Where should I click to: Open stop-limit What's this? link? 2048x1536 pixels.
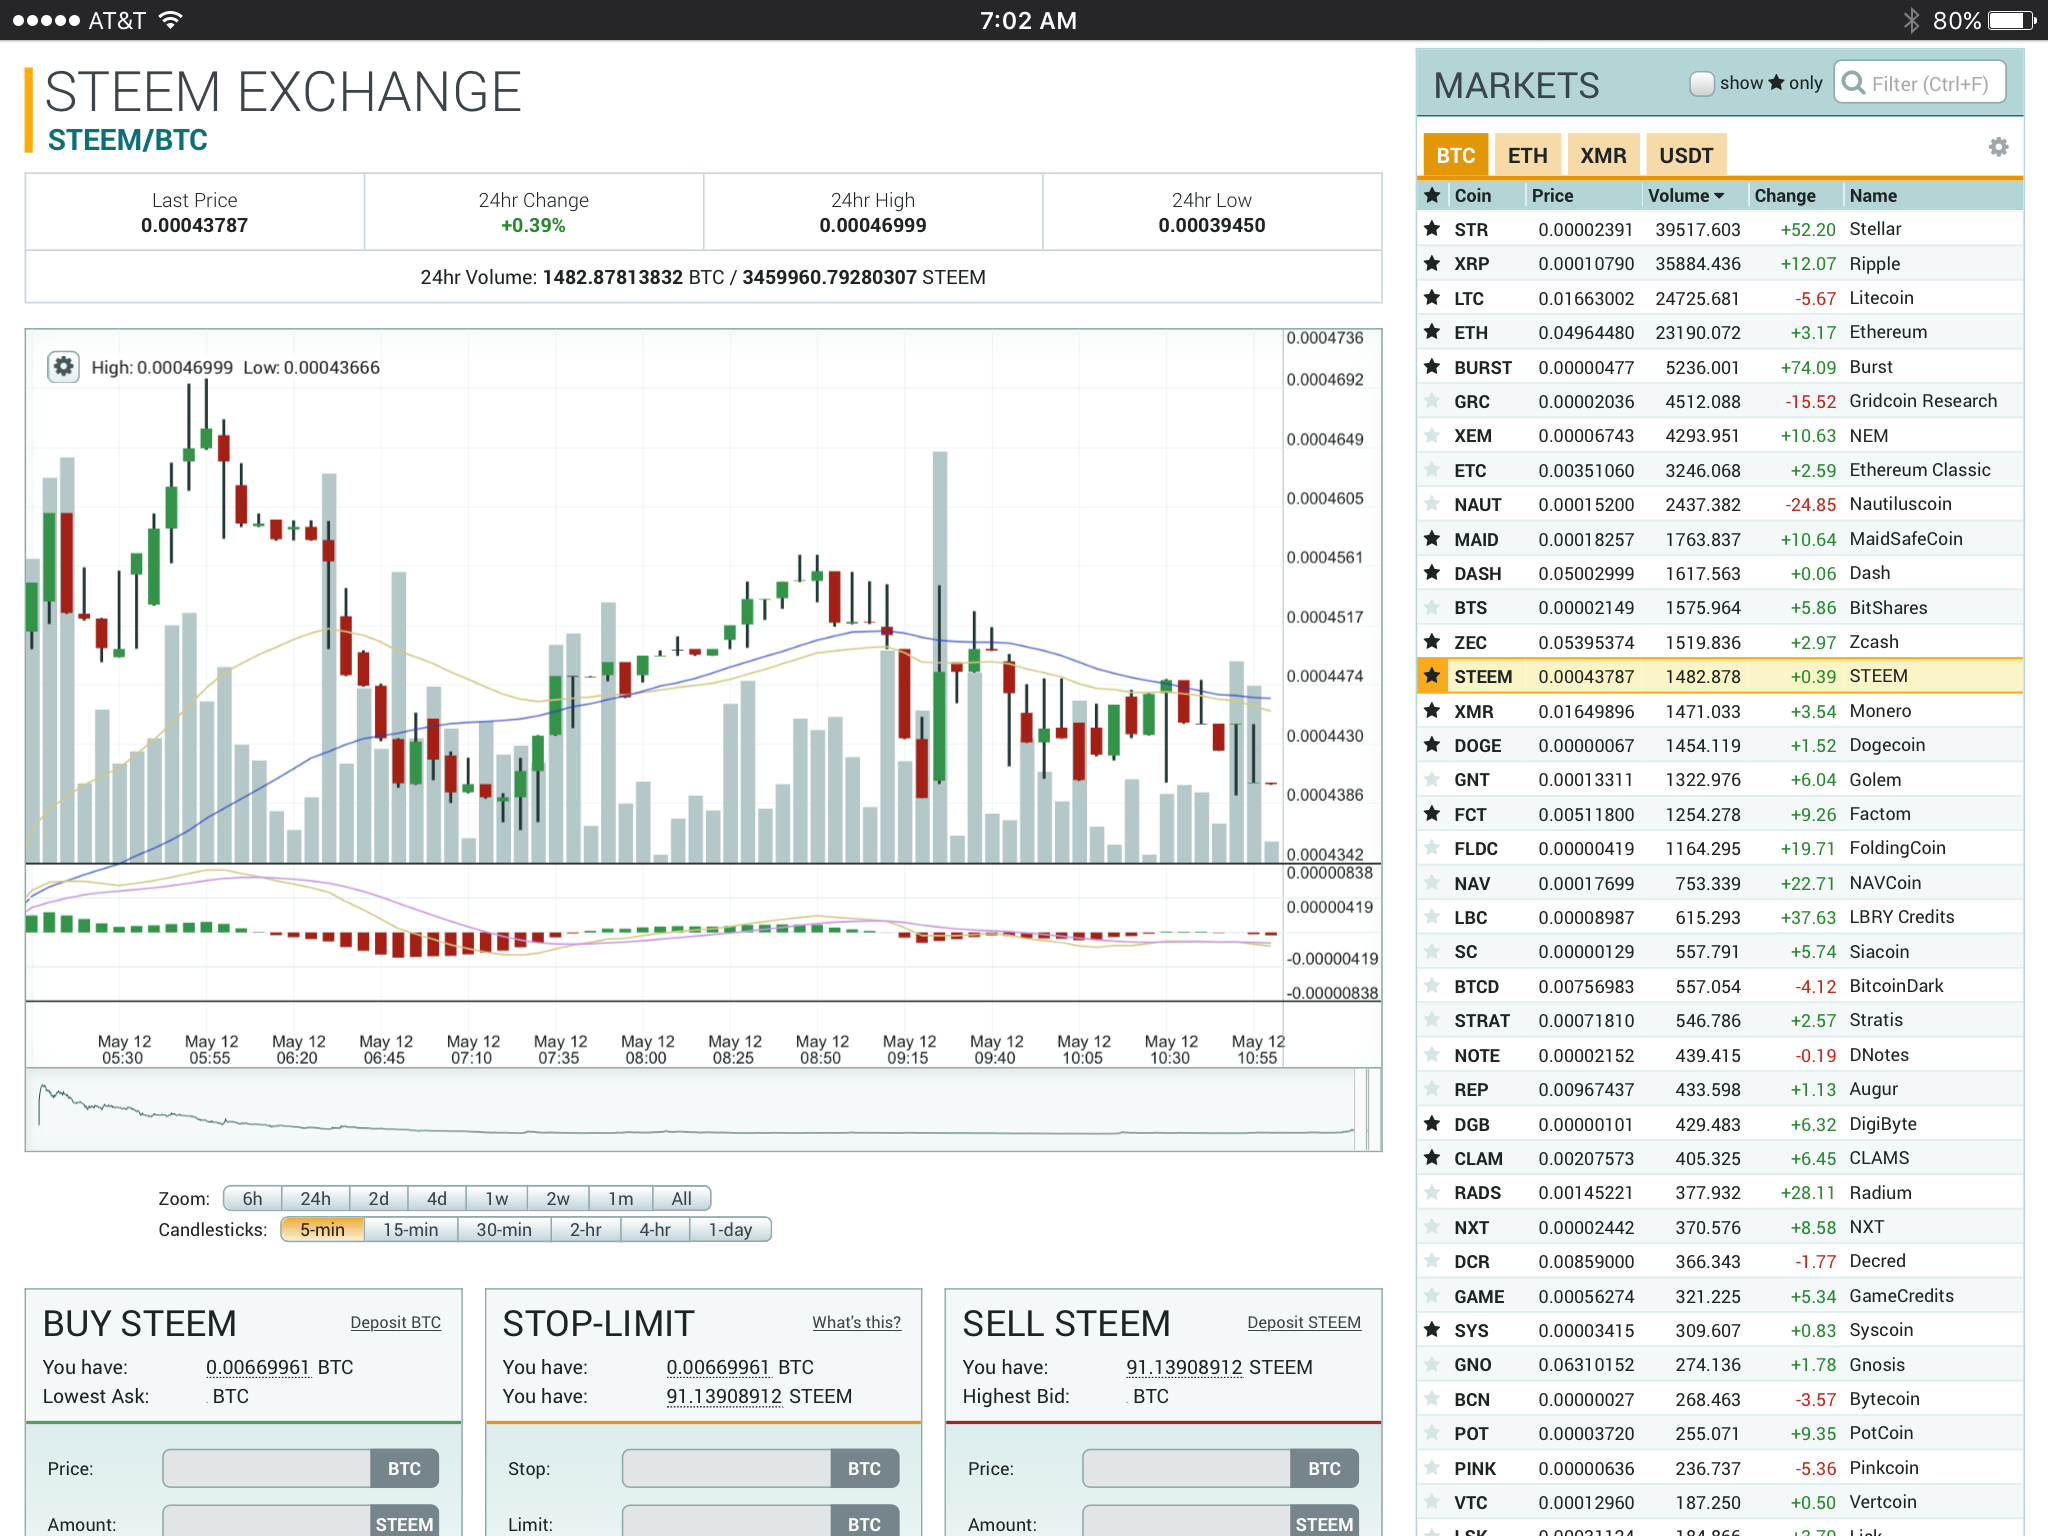(x=856, y=1322)
